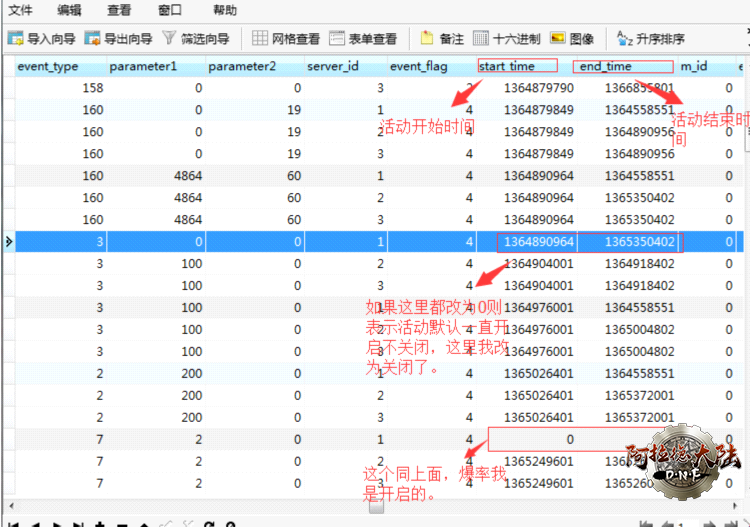
Task: Click the horizontal scrollbar thumb below the grid
Action: pyautogui.click(x=376, y=507)
